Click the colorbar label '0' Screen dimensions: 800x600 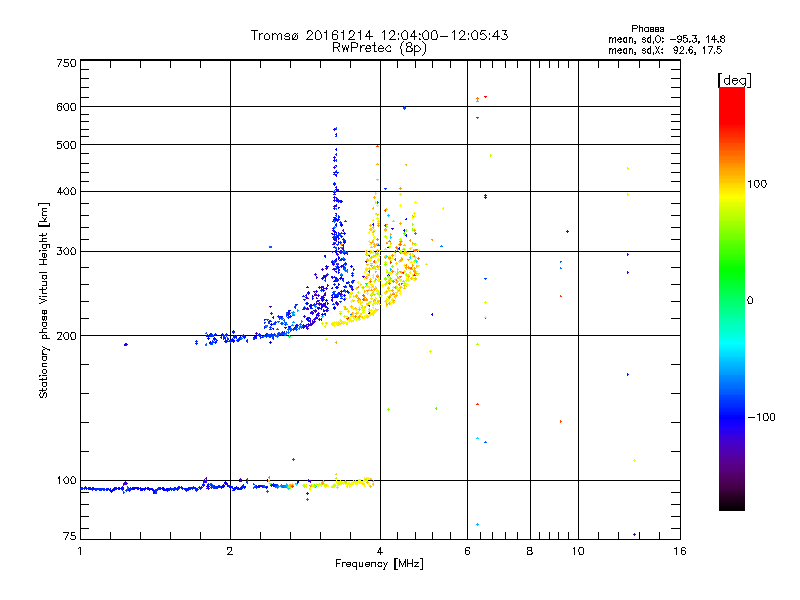(x=750, y=301)
